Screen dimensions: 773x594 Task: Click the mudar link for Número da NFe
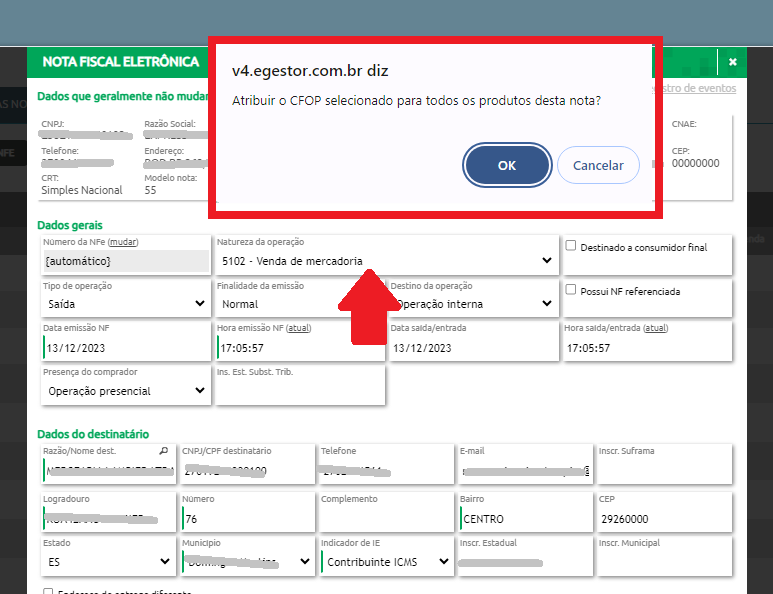pos(123,242)
